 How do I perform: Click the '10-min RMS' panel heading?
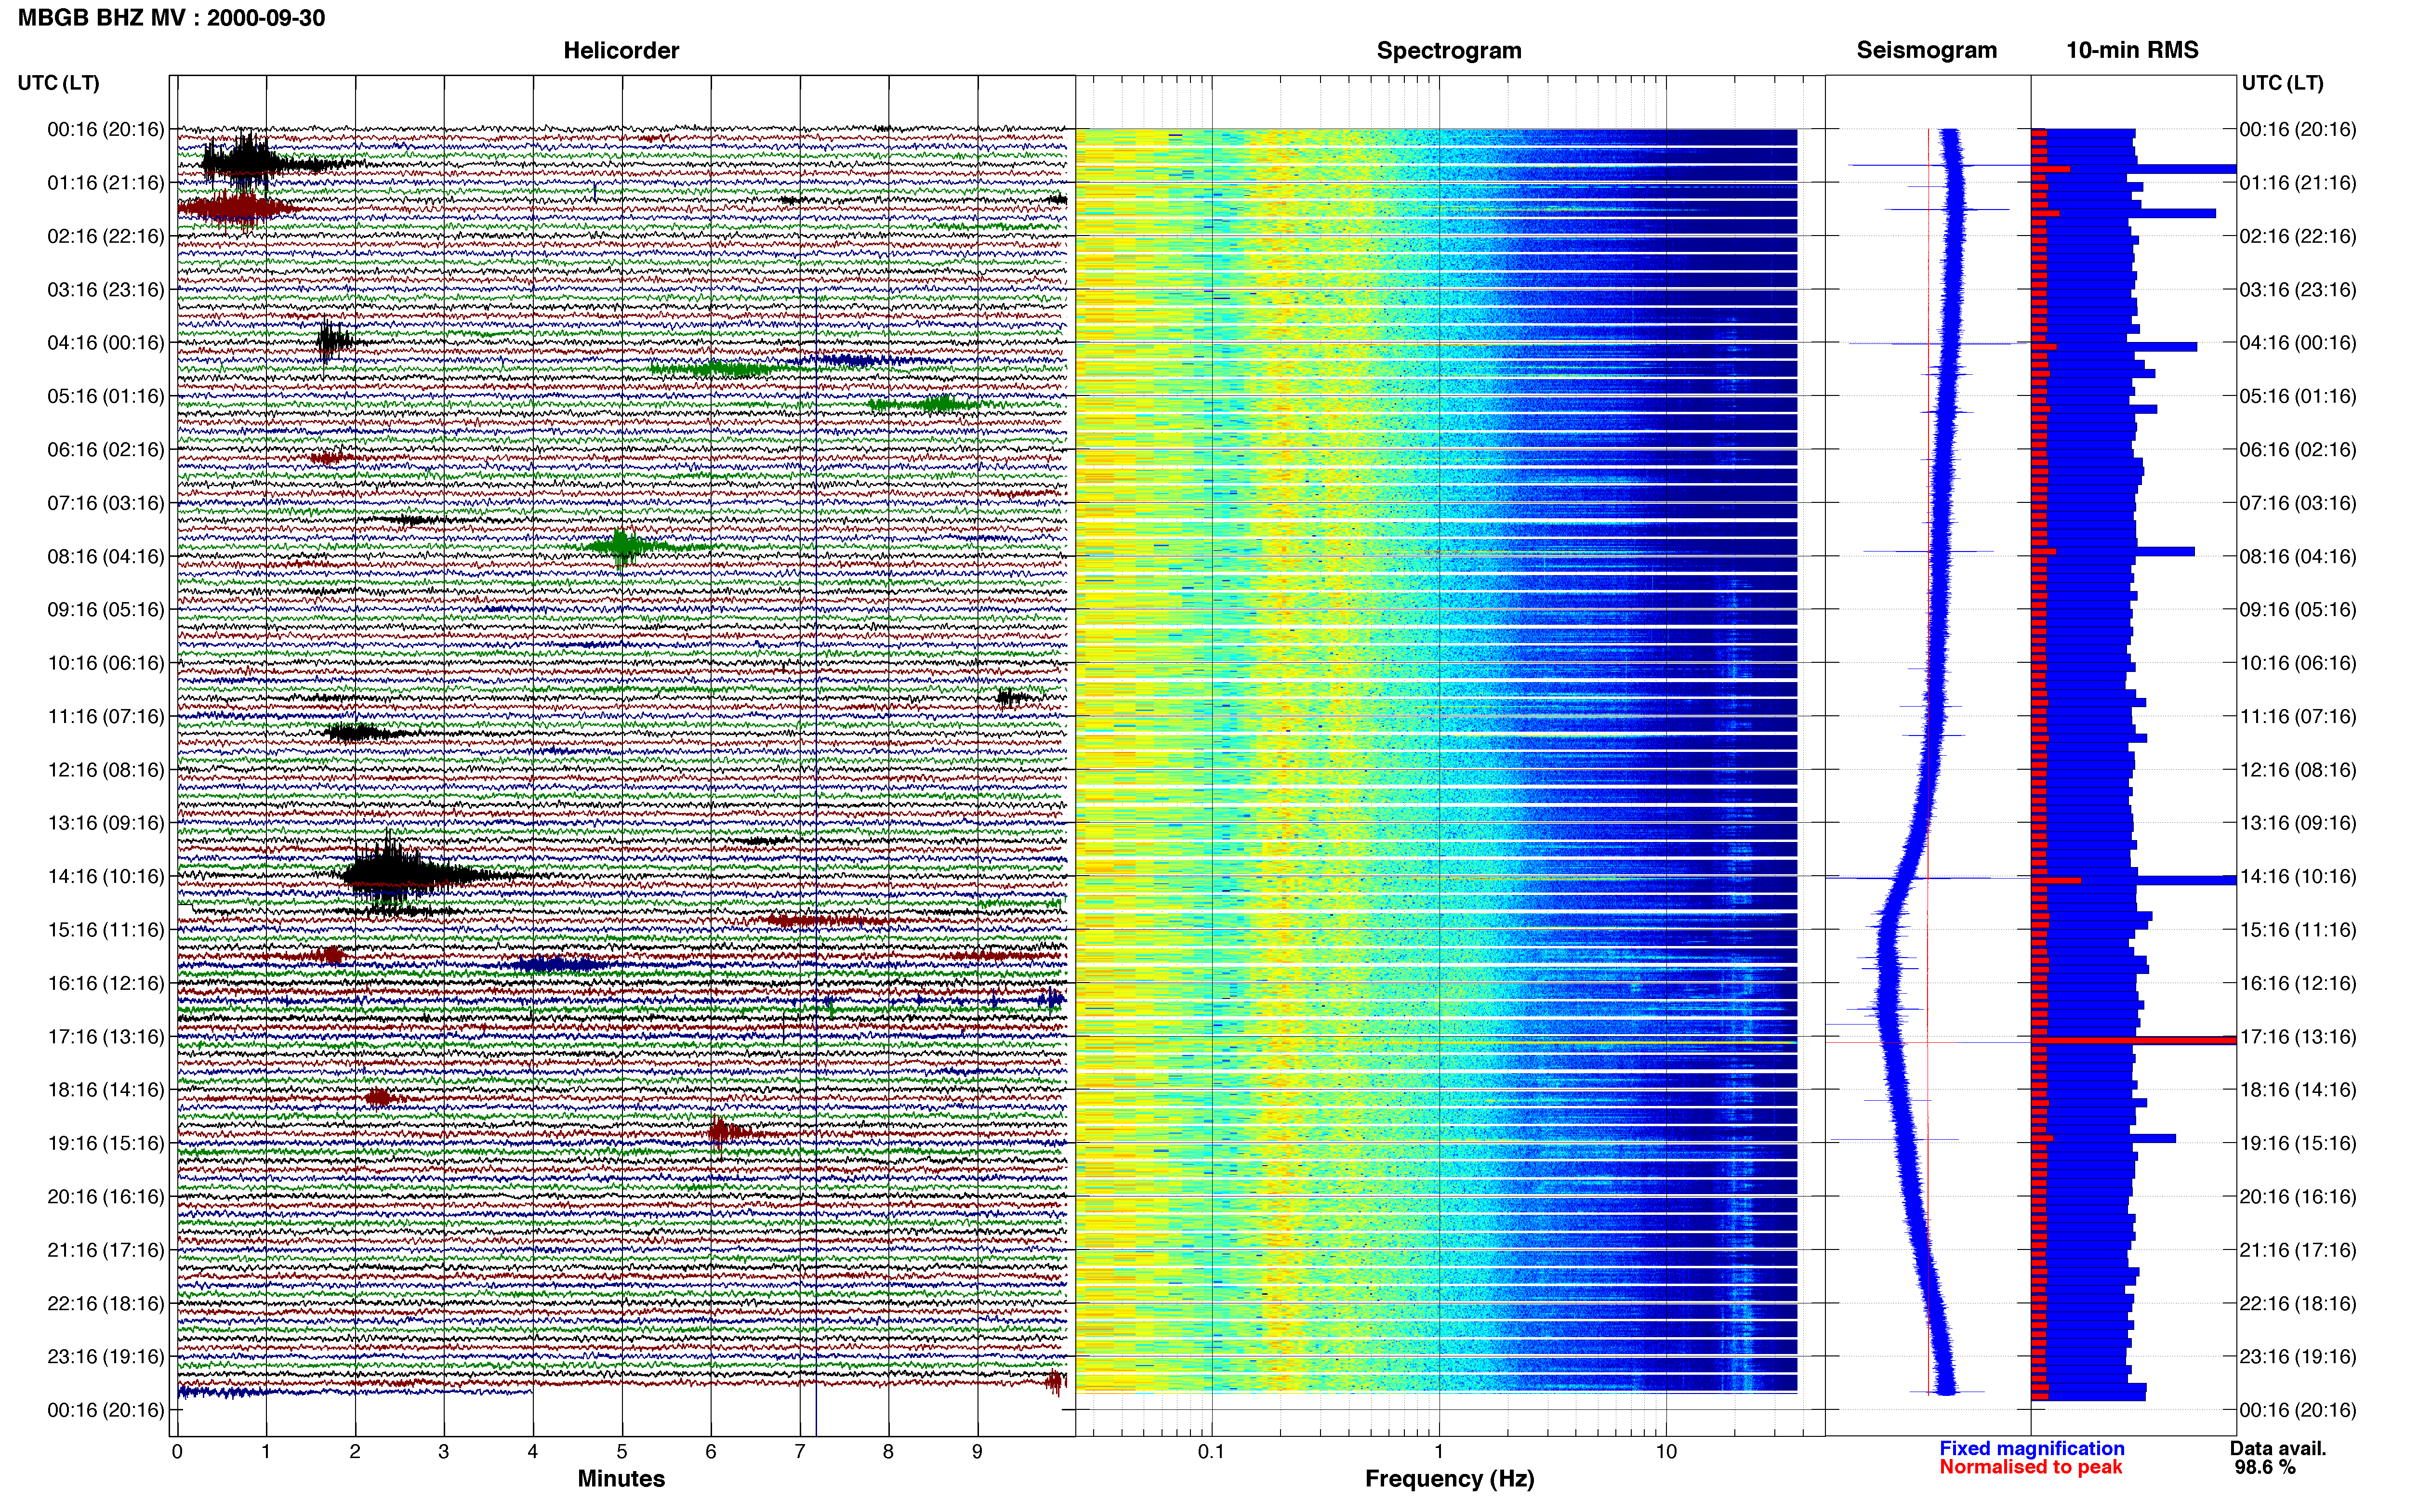coord(2132,51)
